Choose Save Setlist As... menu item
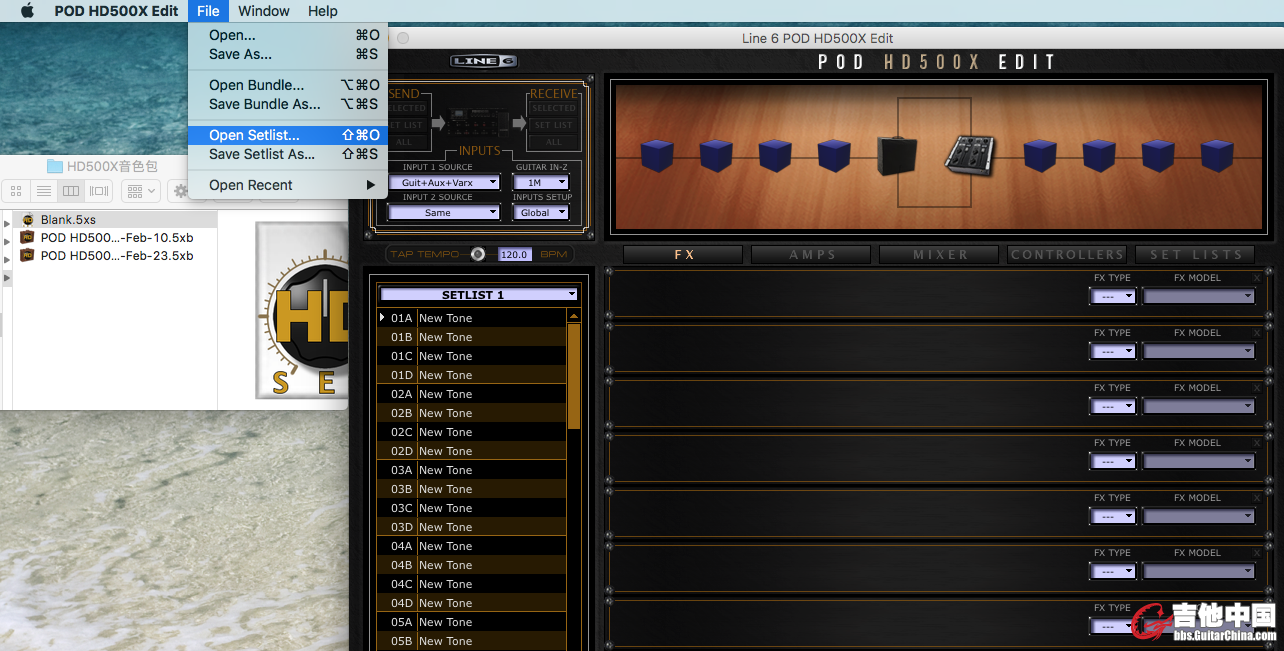The width and height of the screenshot is (1284, 651). tap(288, 154)
